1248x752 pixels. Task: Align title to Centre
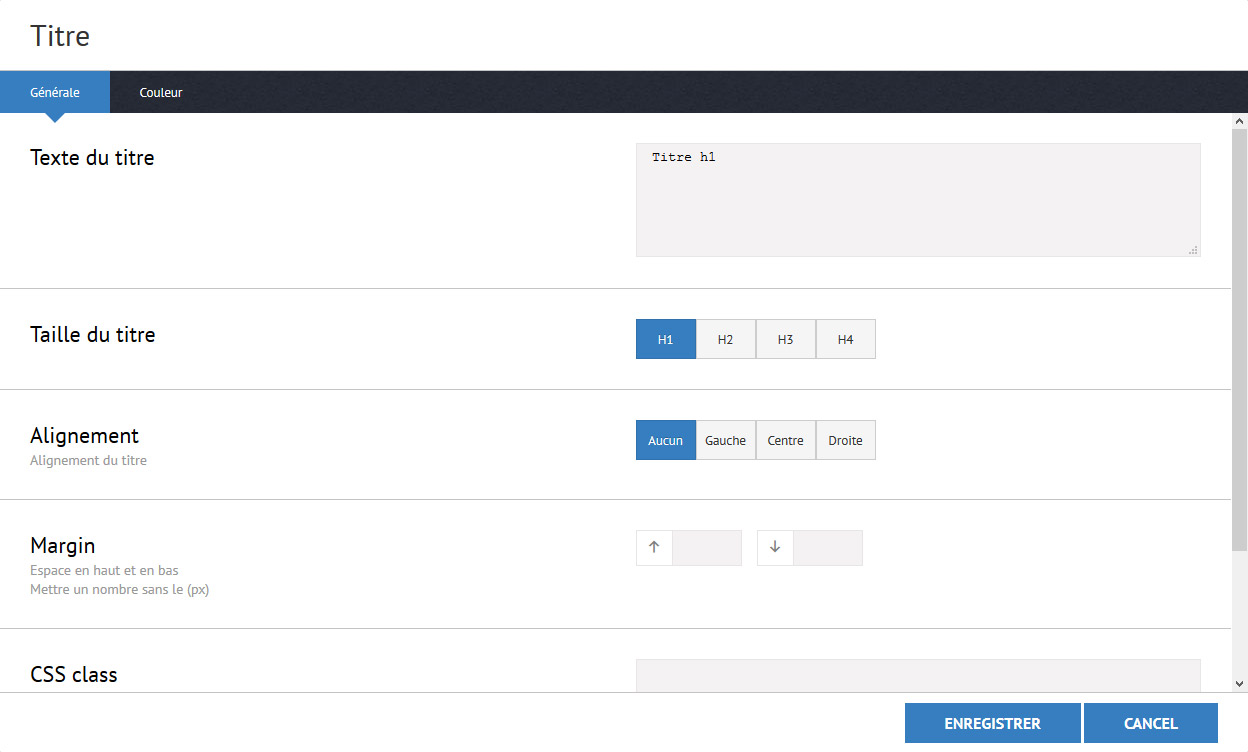(x=786, y=440)
